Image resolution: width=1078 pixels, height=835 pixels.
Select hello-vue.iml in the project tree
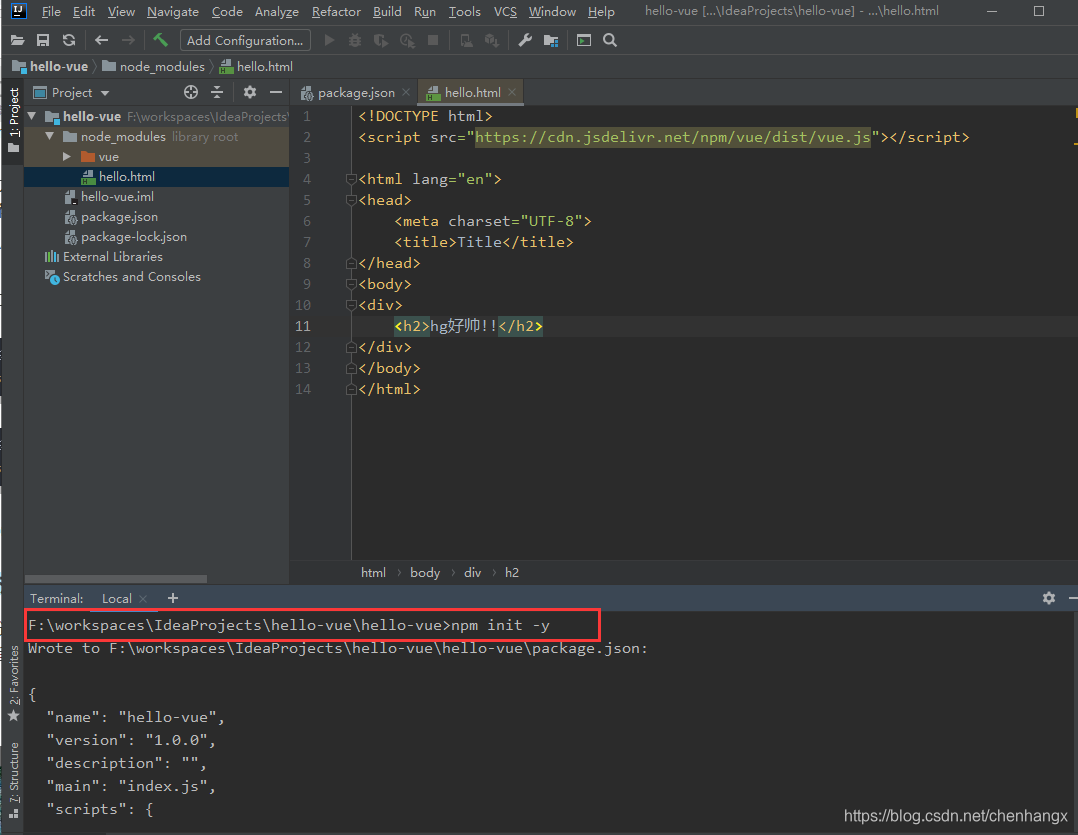pos(157,197)
